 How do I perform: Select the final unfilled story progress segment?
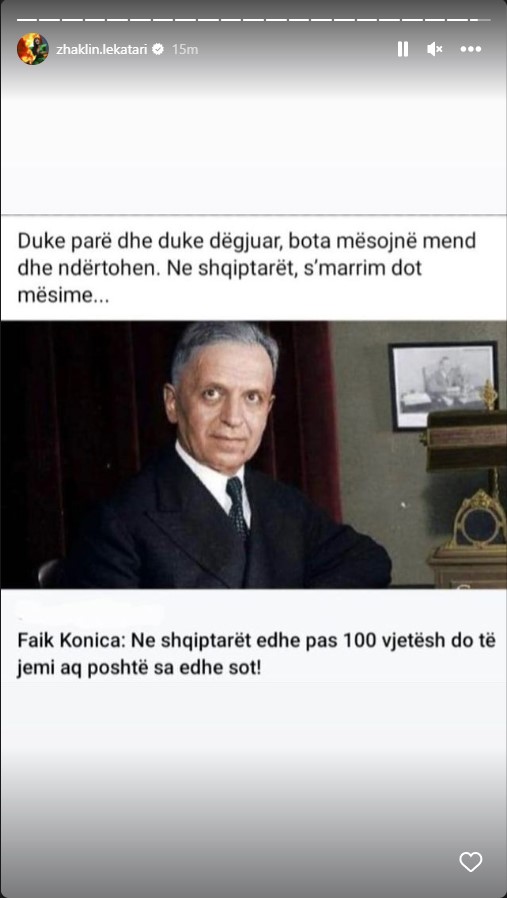point(479,19)
